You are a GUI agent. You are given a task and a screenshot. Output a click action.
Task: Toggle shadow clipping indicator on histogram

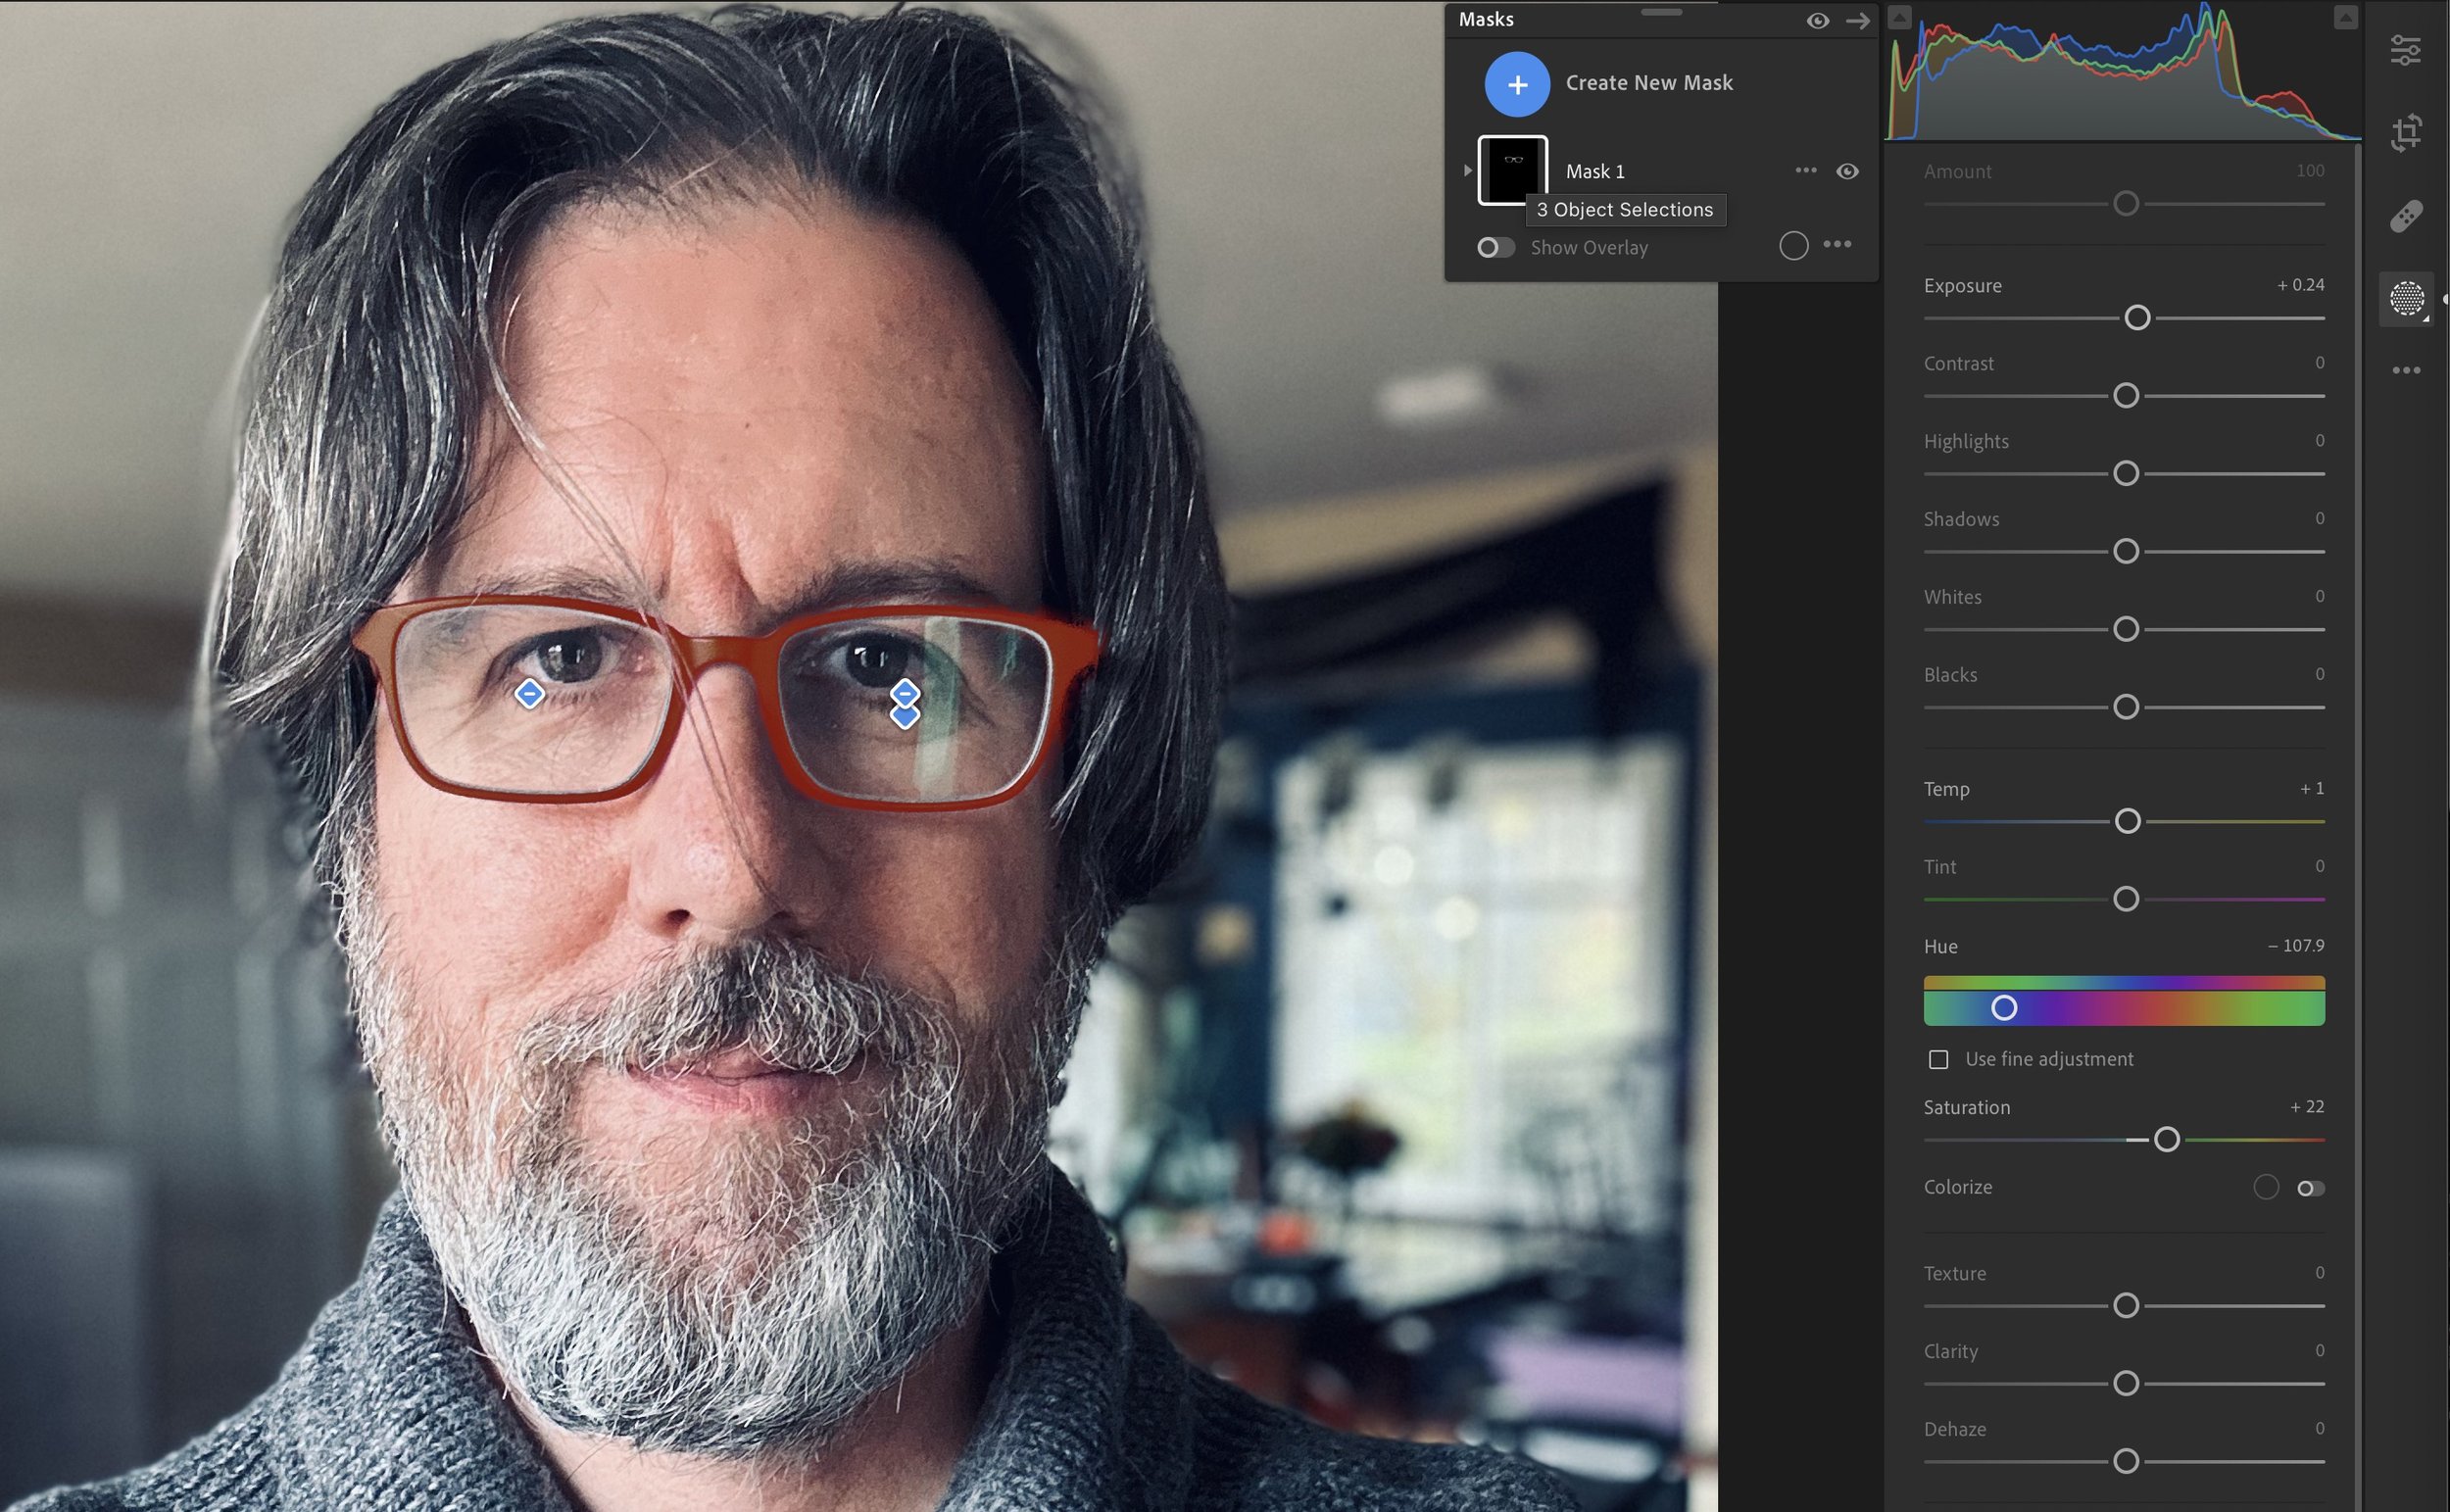point(1900,17)
